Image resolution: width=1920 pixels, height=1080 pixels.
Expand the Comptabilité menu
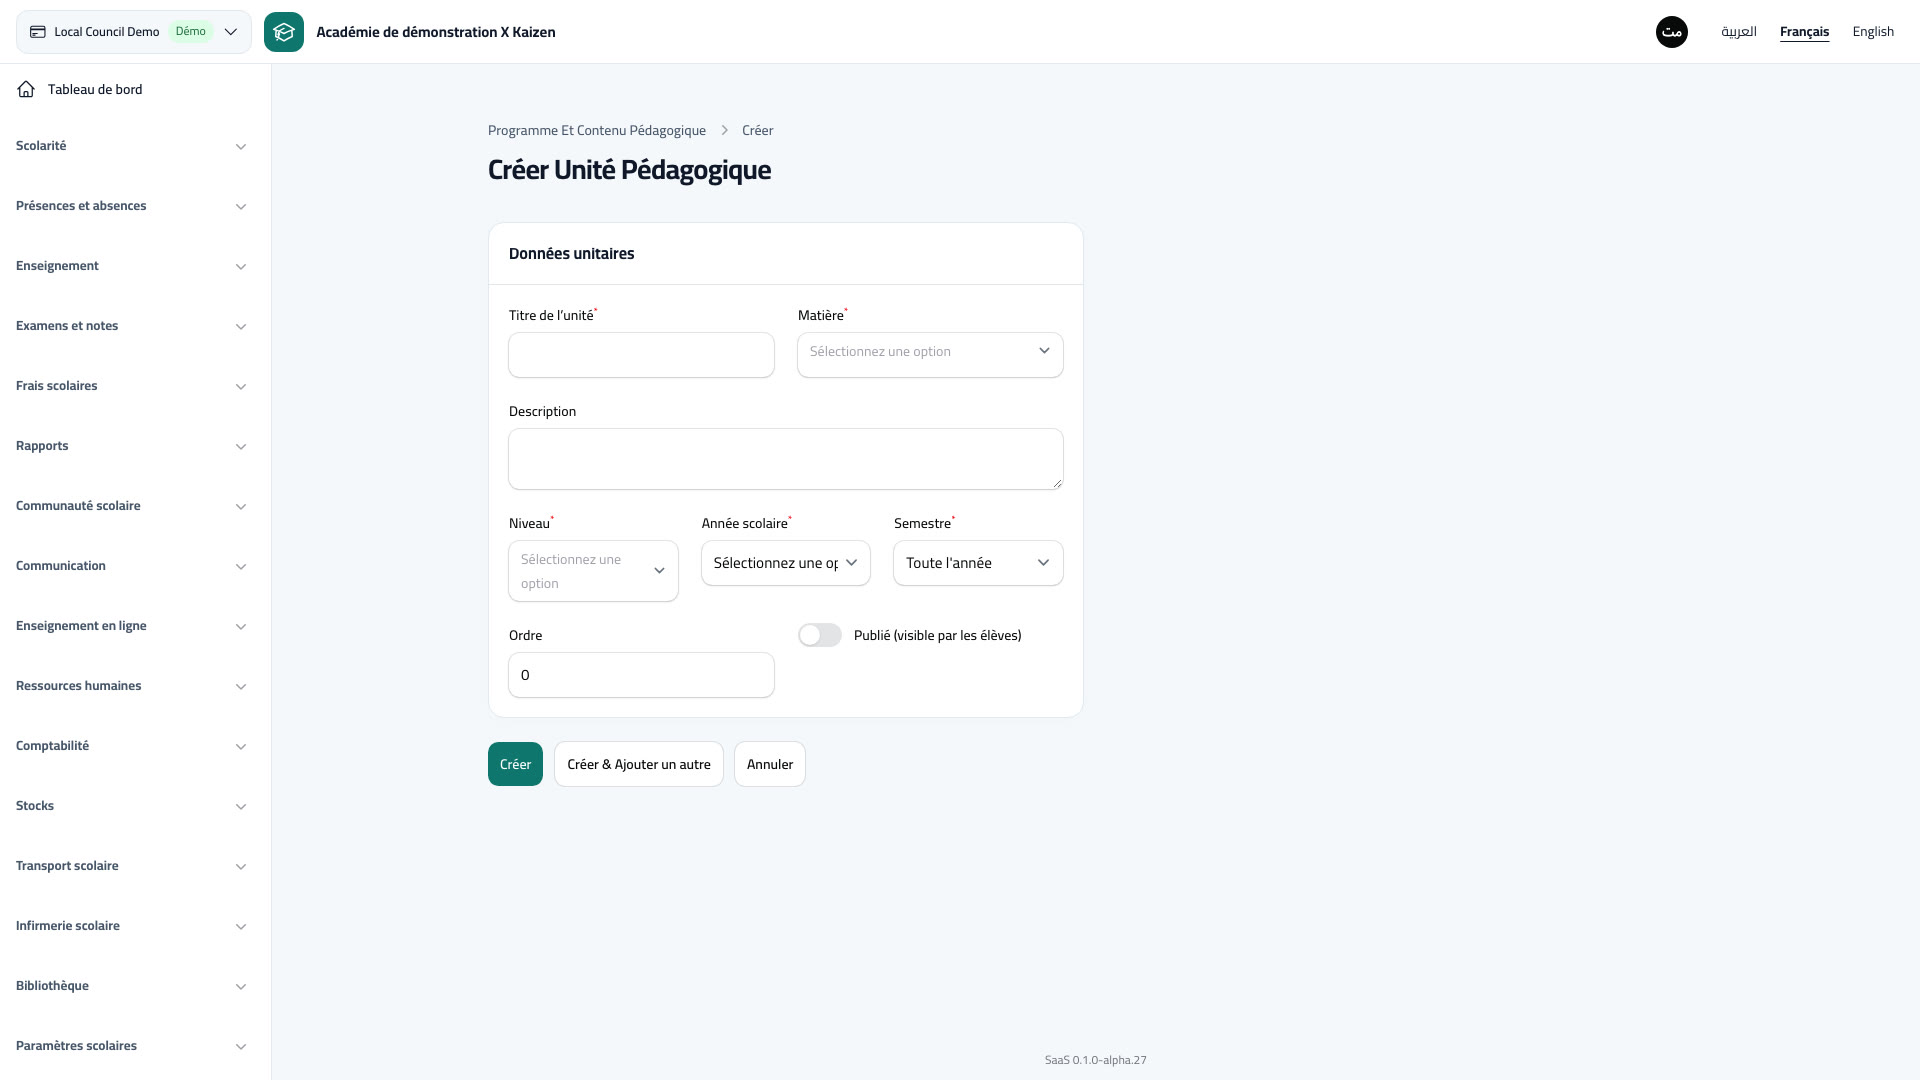(131, 746)
